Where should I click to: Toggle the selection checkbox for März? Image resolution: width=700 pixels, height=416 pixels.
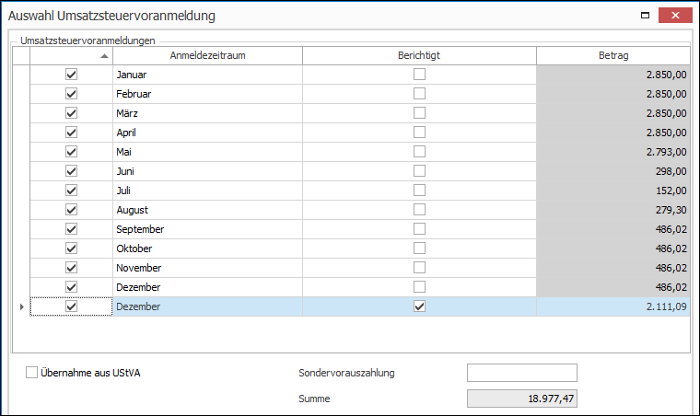tap(71, 113)
